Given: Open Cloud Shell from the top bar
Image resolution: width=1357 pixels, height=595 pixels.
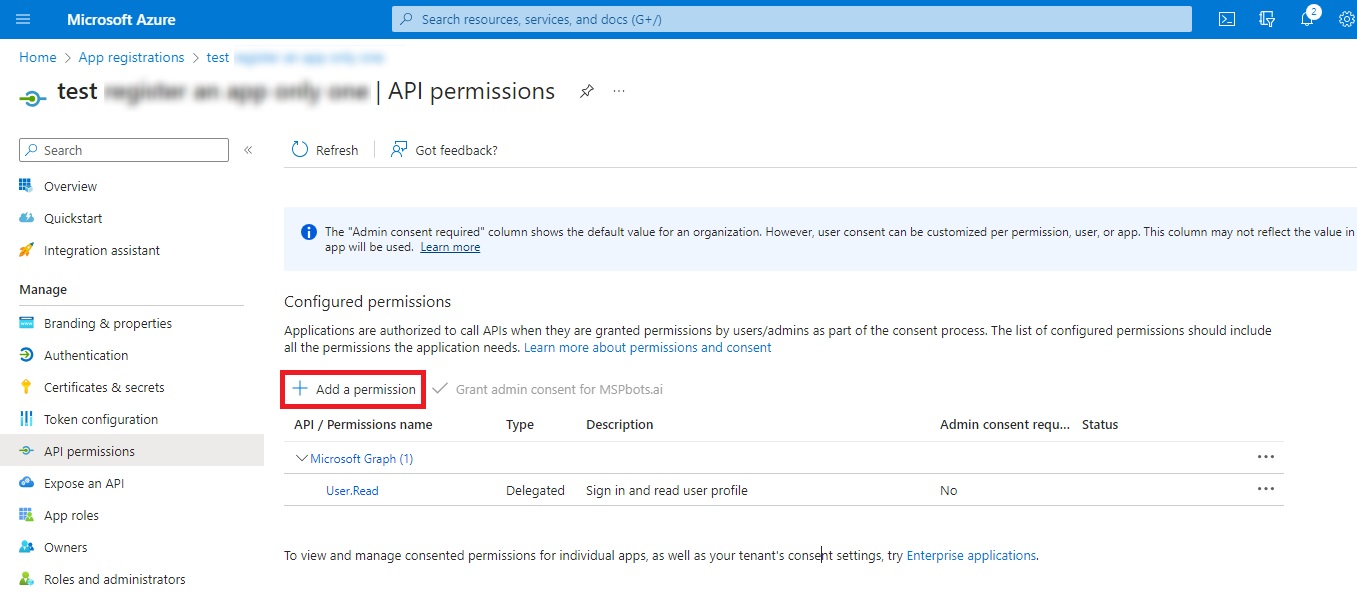Looking at the screenshot, I should point(1226,18).
